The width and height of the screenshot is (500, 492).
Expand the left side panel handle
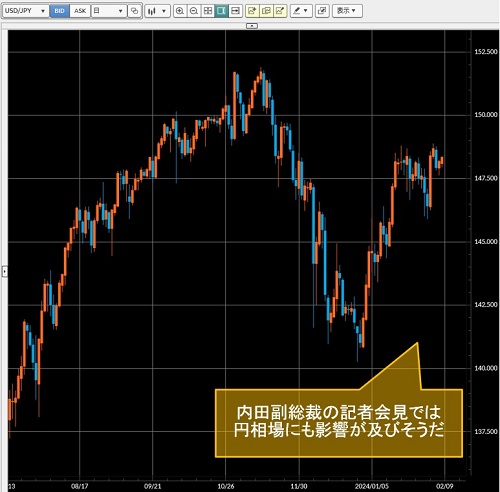[x=4, y=271]
